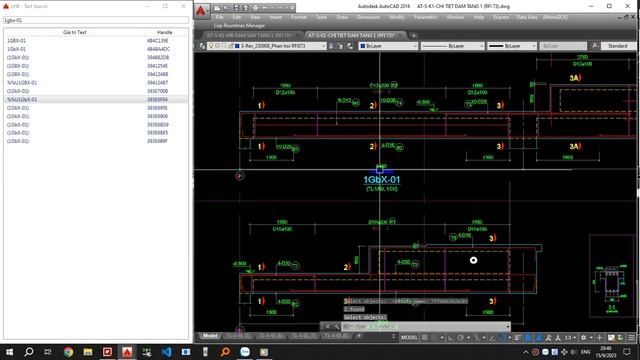Screen dimensions: 640x360
Task: Open Windows Start menu
Action: click(9, 352)
